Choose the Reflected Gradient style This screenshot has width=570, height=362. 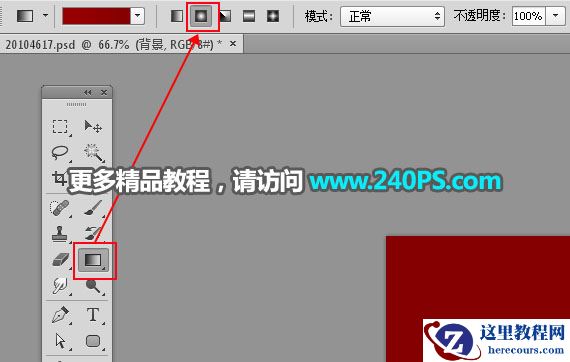pyautogui.click(x=249, y=16)
